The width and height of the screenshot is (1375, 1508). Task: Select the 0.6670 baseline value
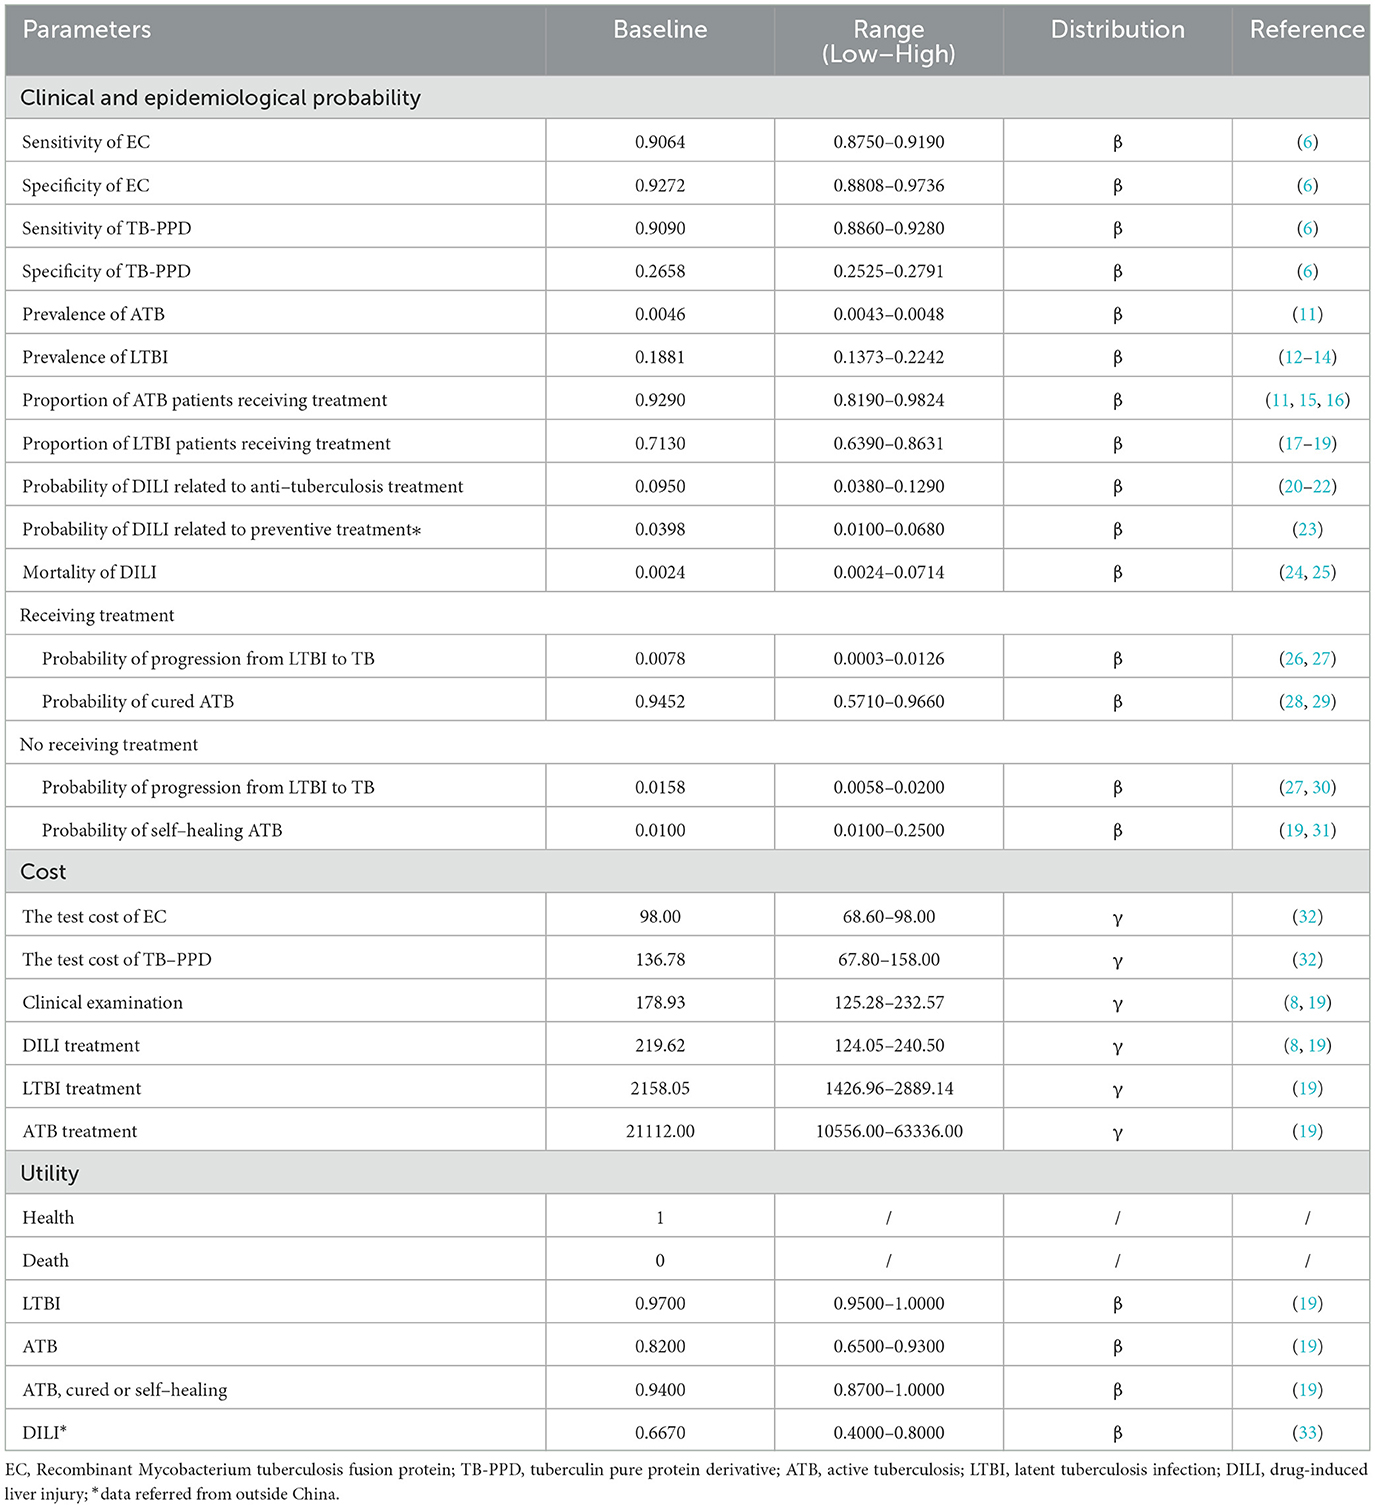660,1432
